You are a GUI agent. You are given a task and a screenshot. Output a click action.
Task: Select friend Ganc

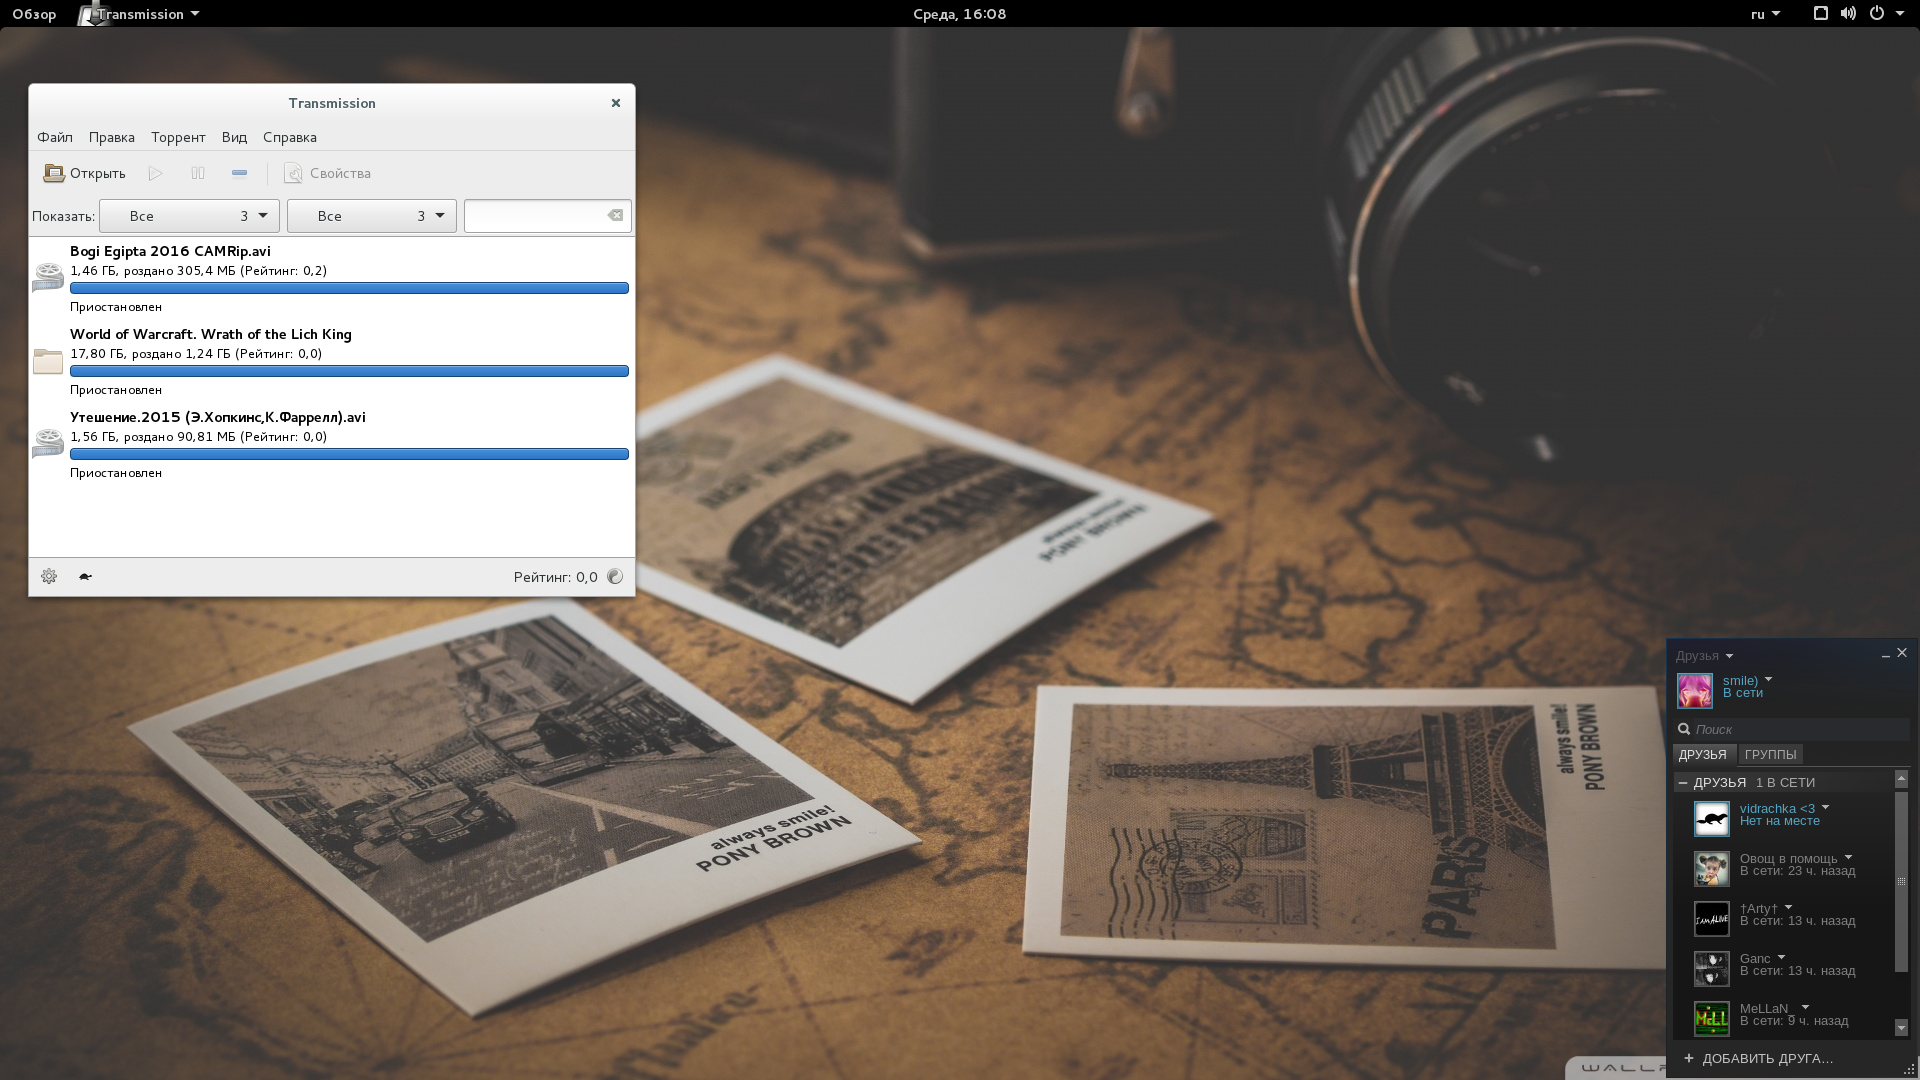coord(1783,968)
